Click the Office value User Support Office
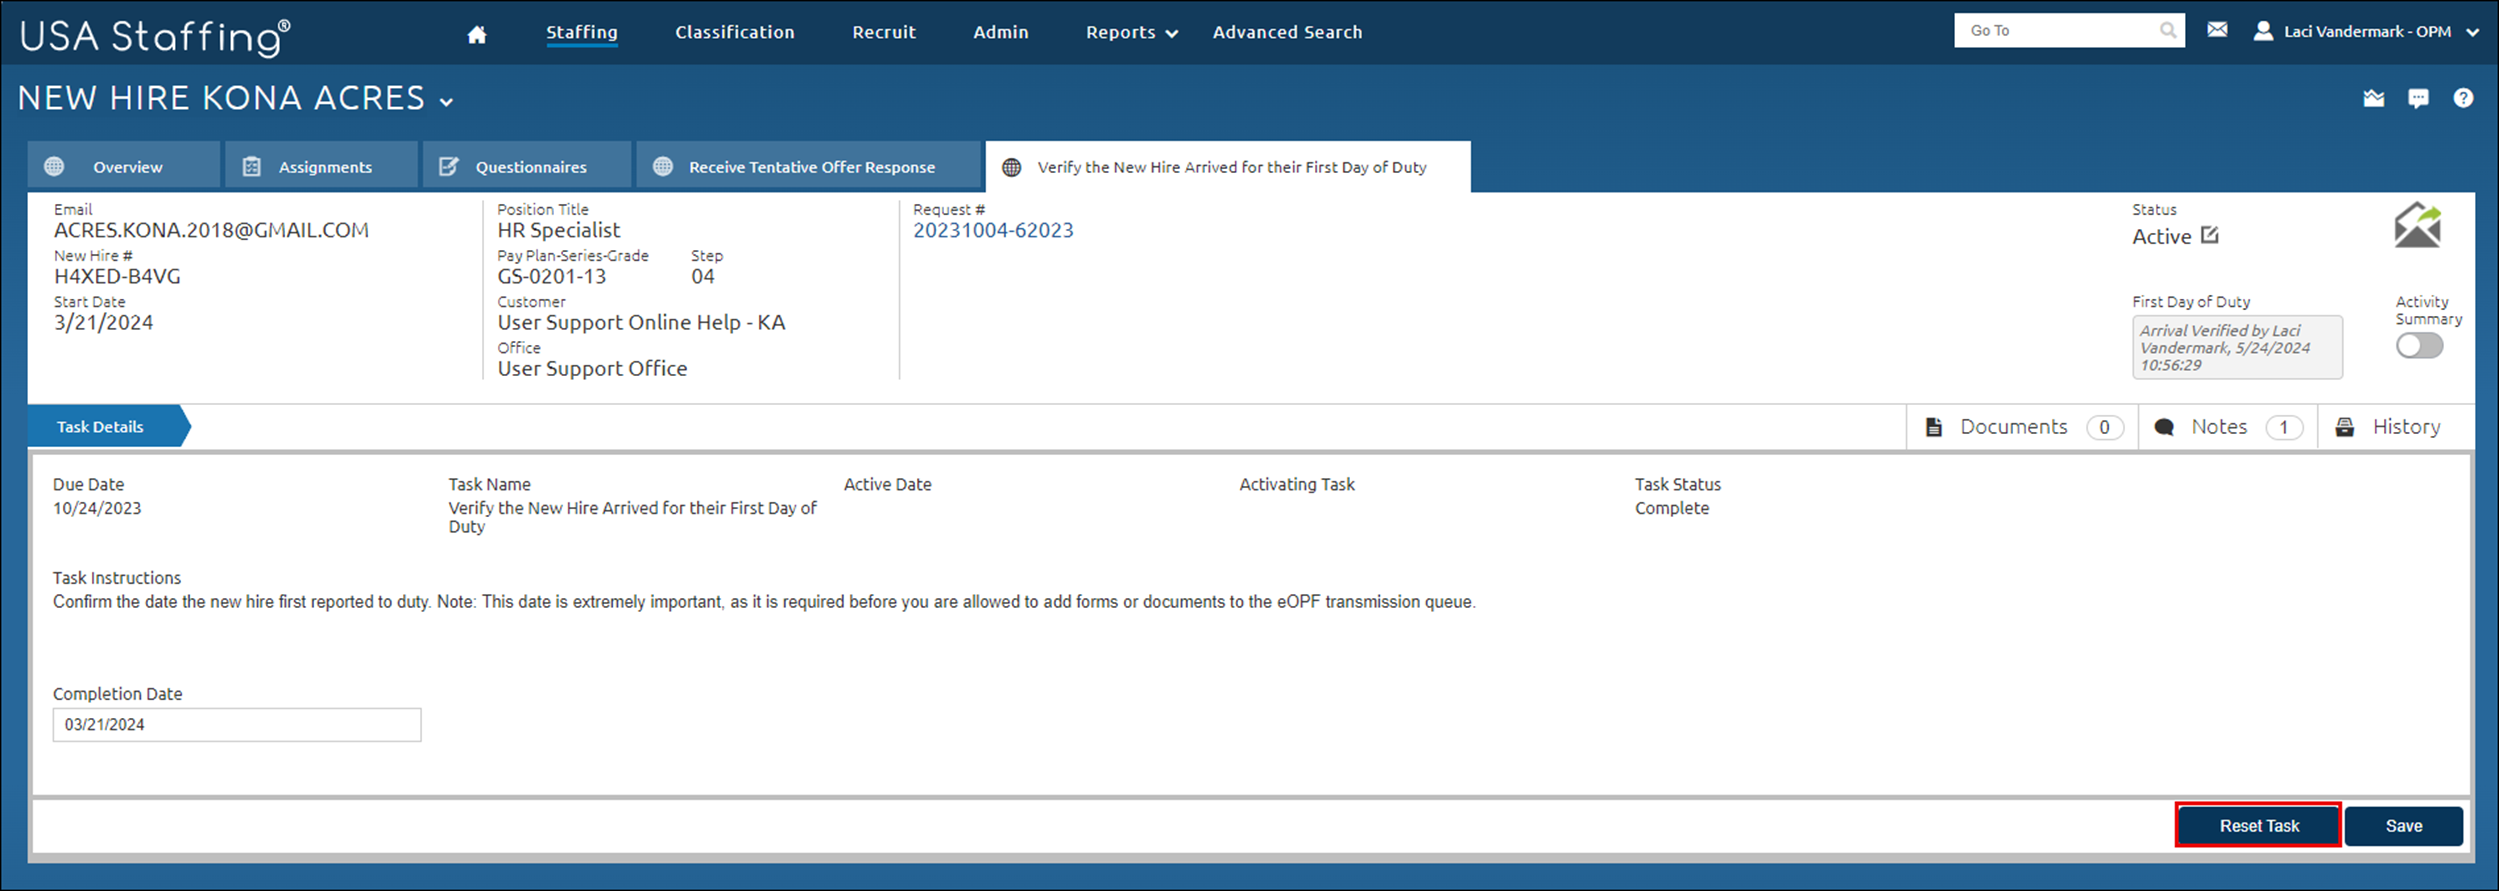The width and height of the screenshot is (2499, 891). pyautogui.click(x=592, y=369)
